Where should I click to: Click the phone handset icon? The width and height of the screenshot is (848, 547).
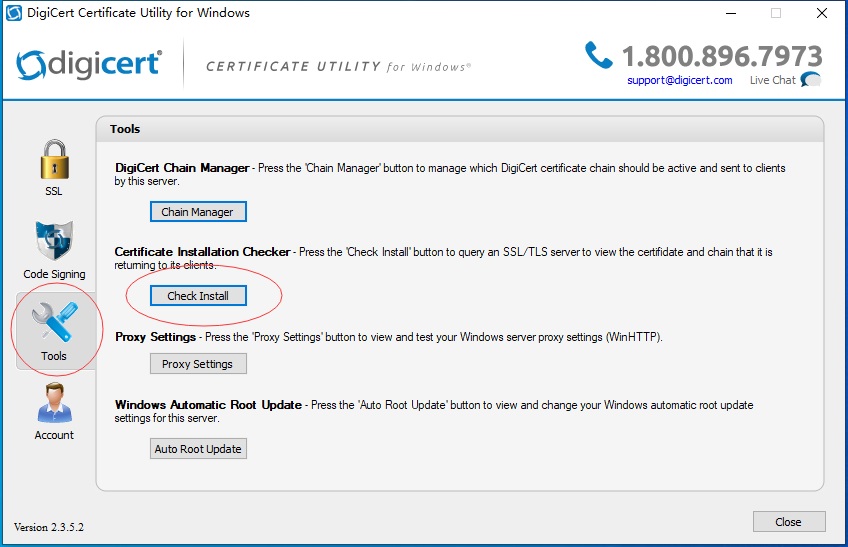pos(599,55)
